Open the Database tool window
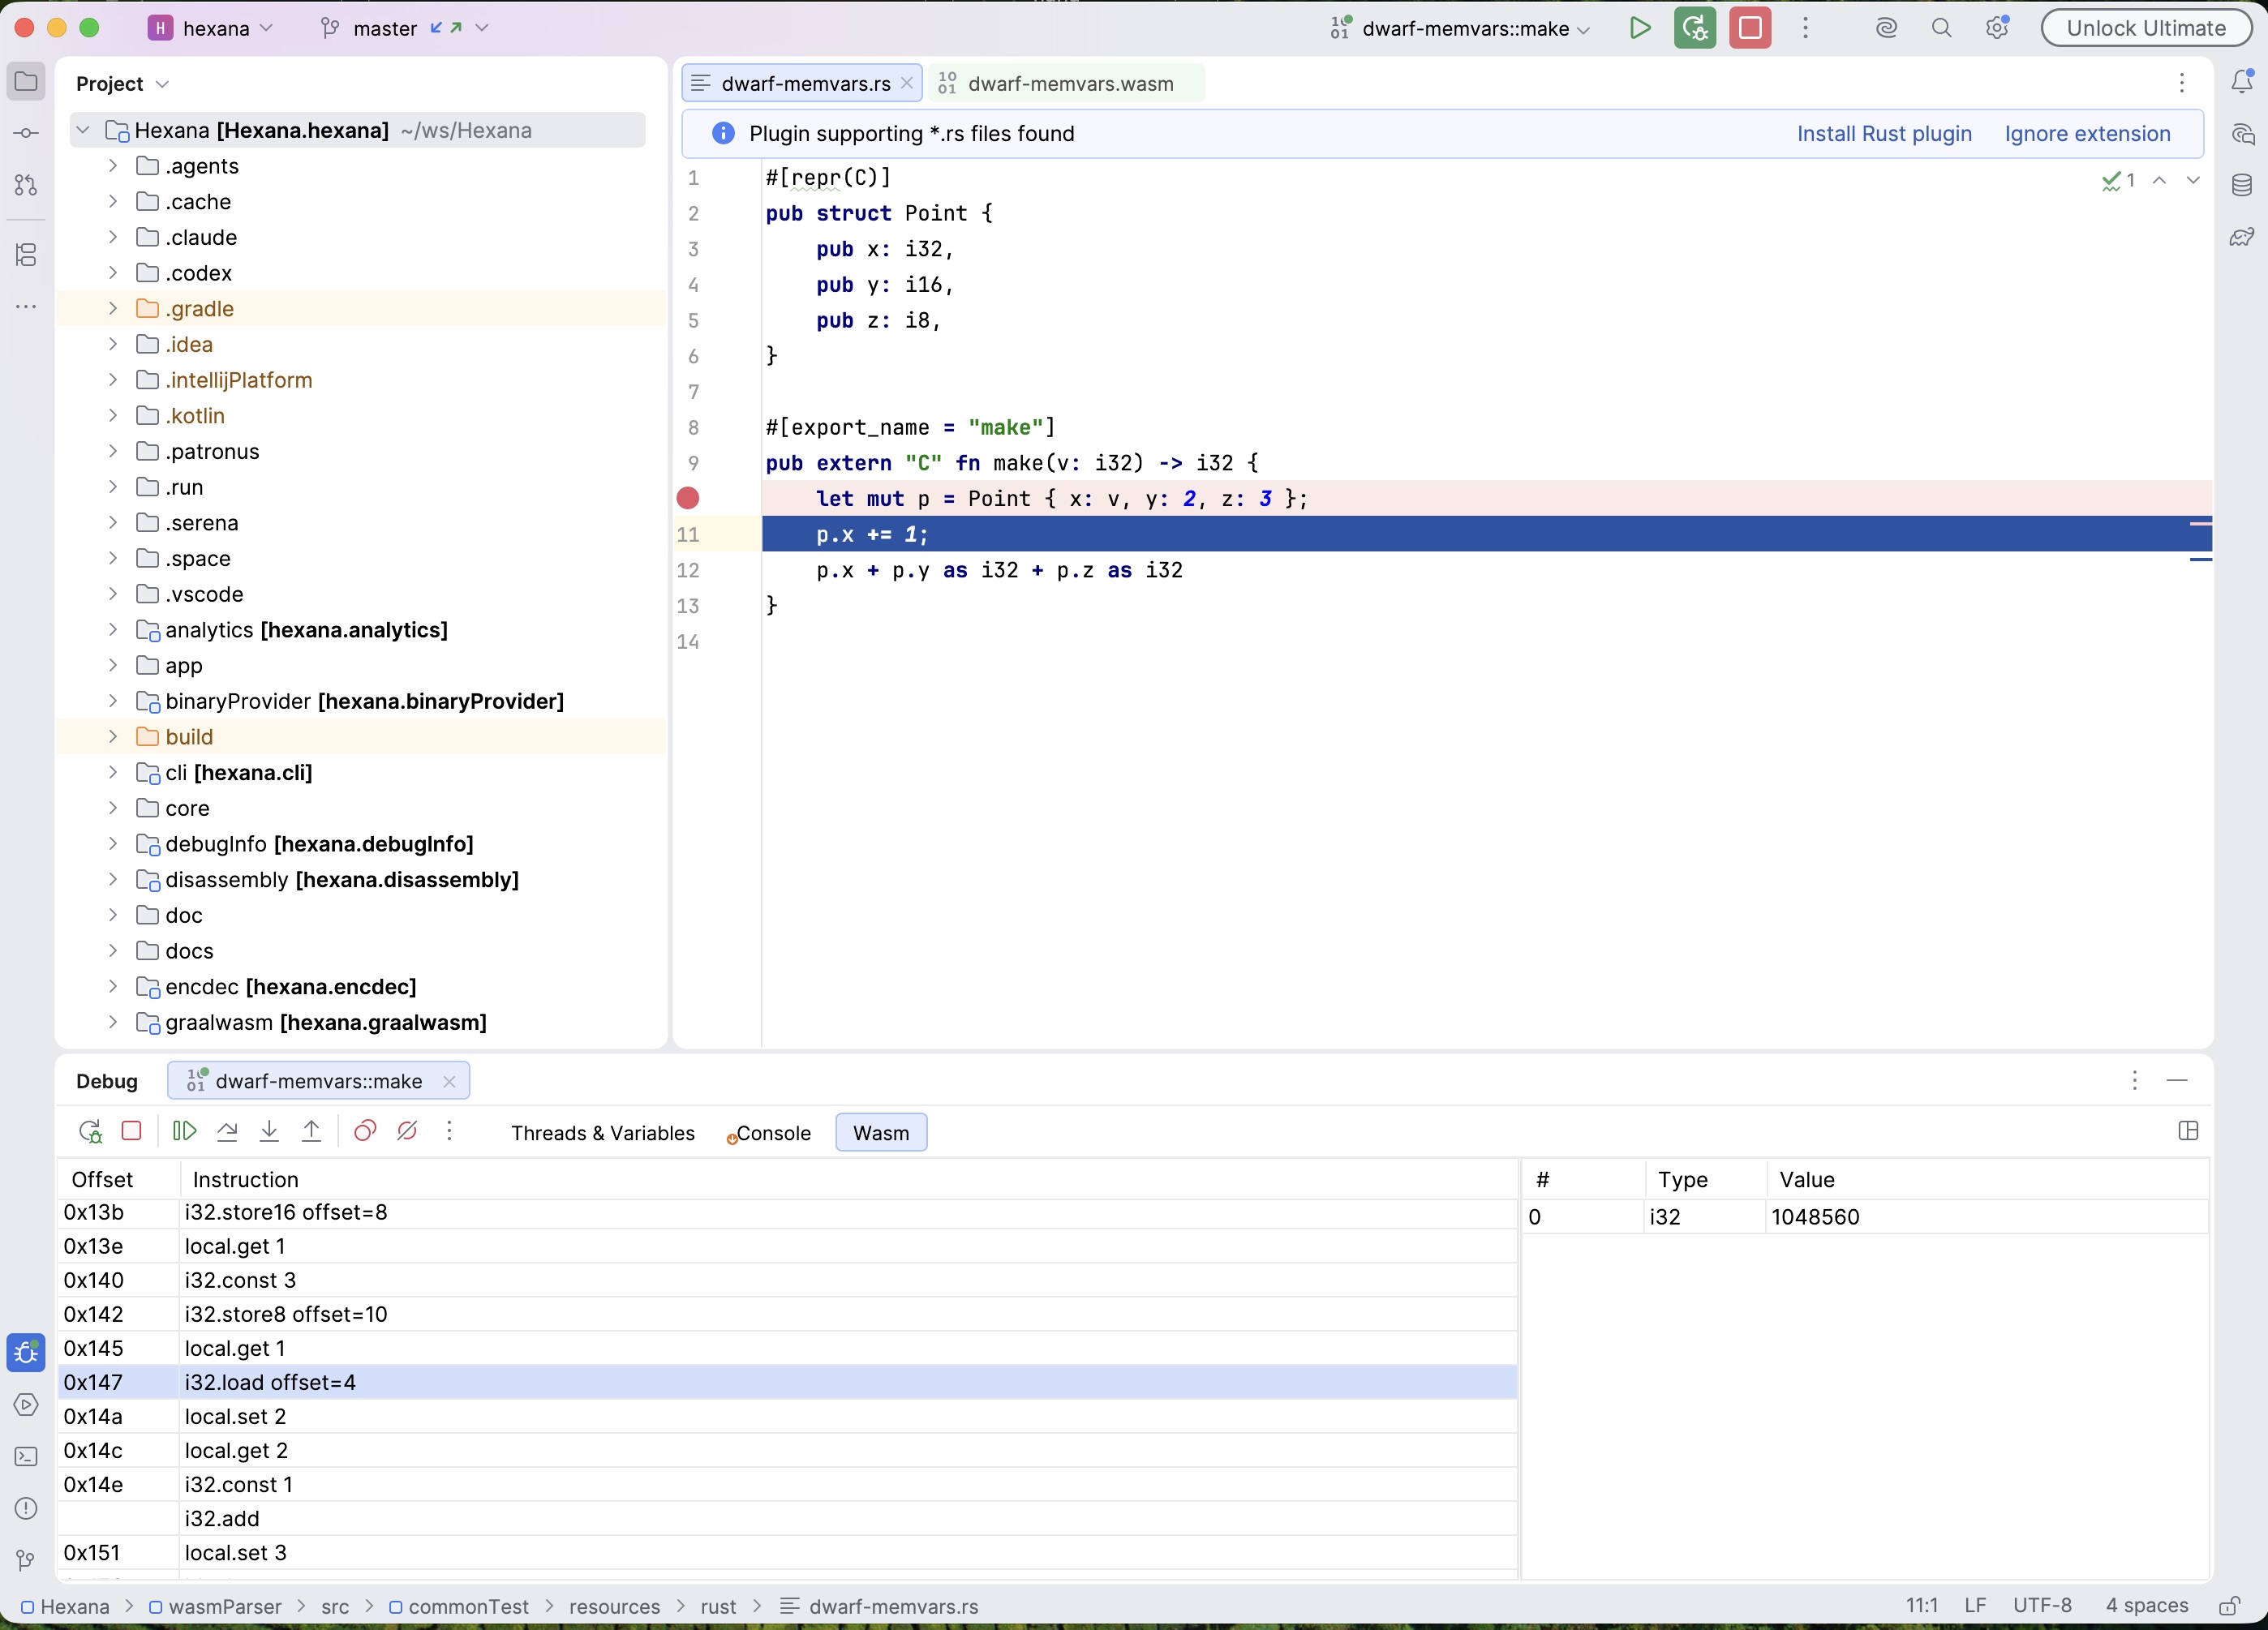This screenshot has width=2268, height=1630. 2242,185
